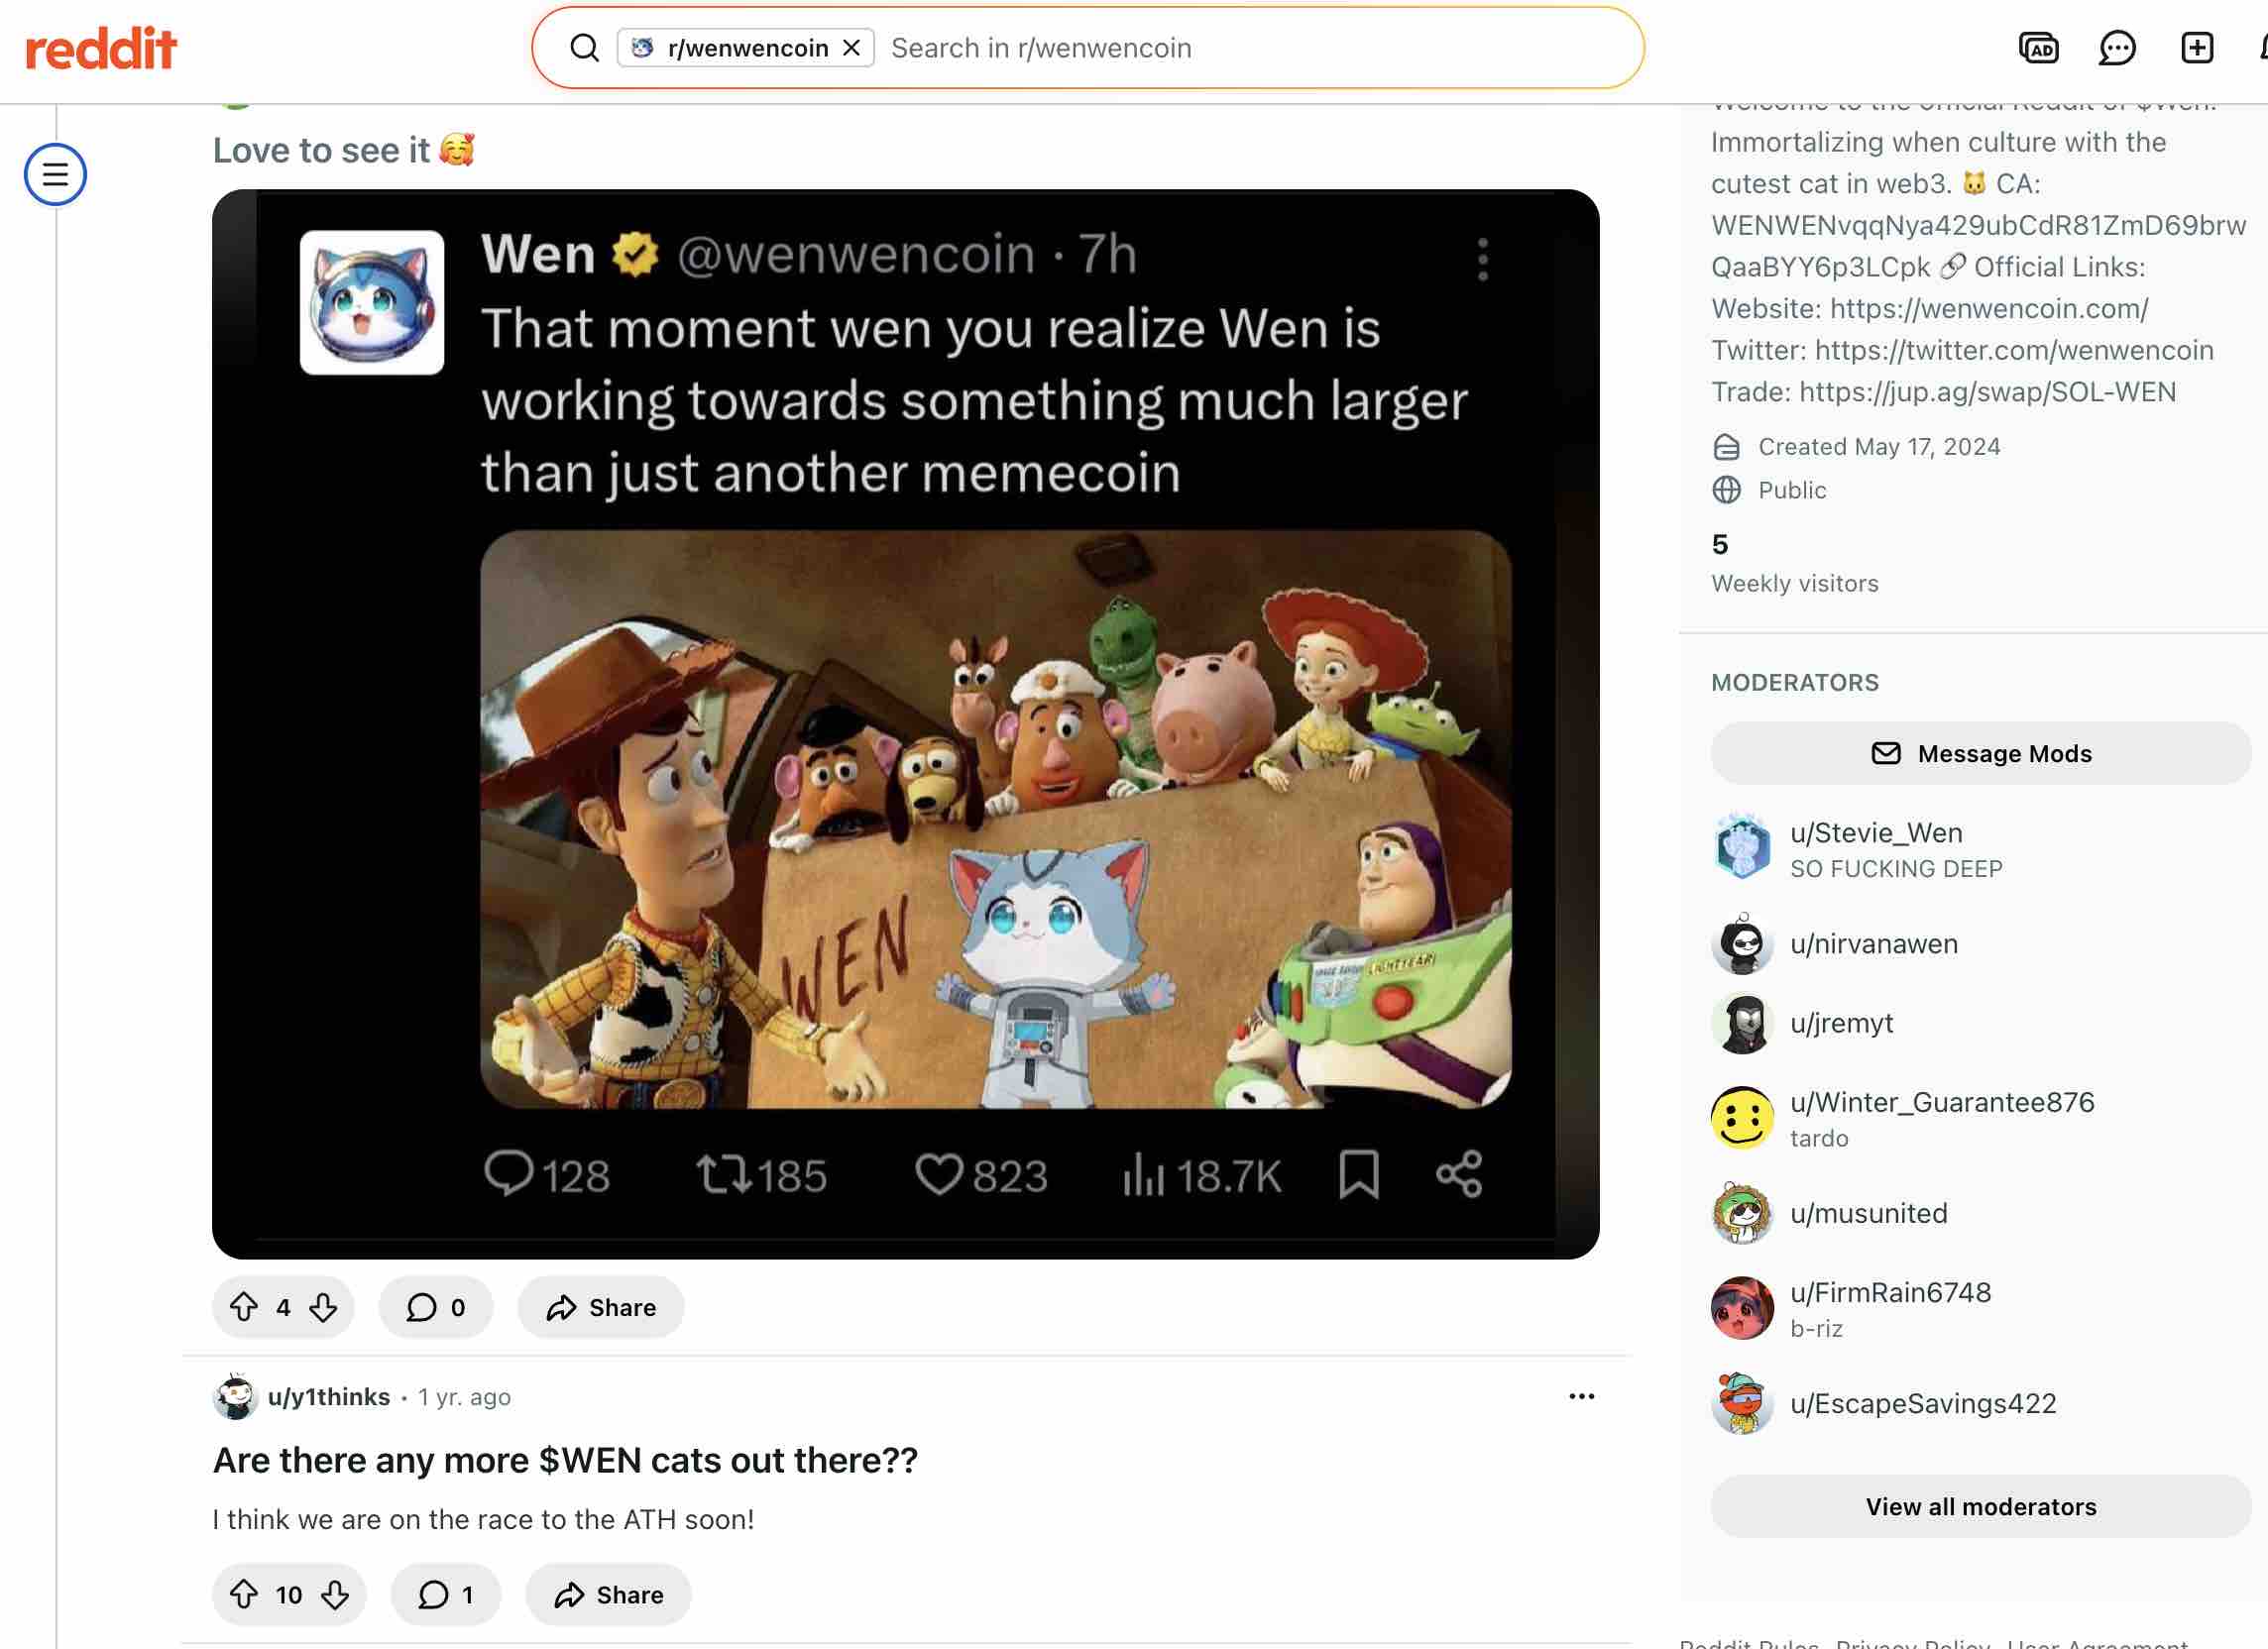Open comments on the $WEN cats post
2268x1649 pixels.
tap(446, 1594)
